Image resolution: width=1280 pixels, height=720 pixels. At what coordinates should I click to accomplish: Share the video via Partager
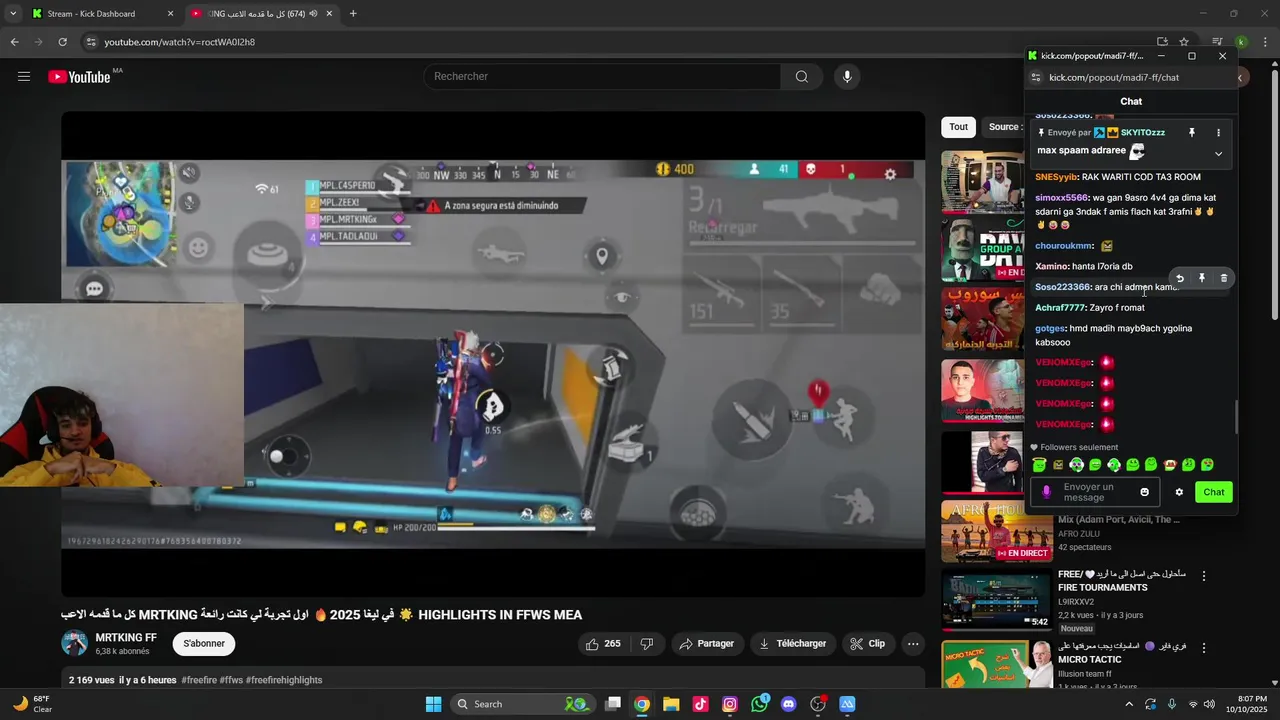click(707, 644)
